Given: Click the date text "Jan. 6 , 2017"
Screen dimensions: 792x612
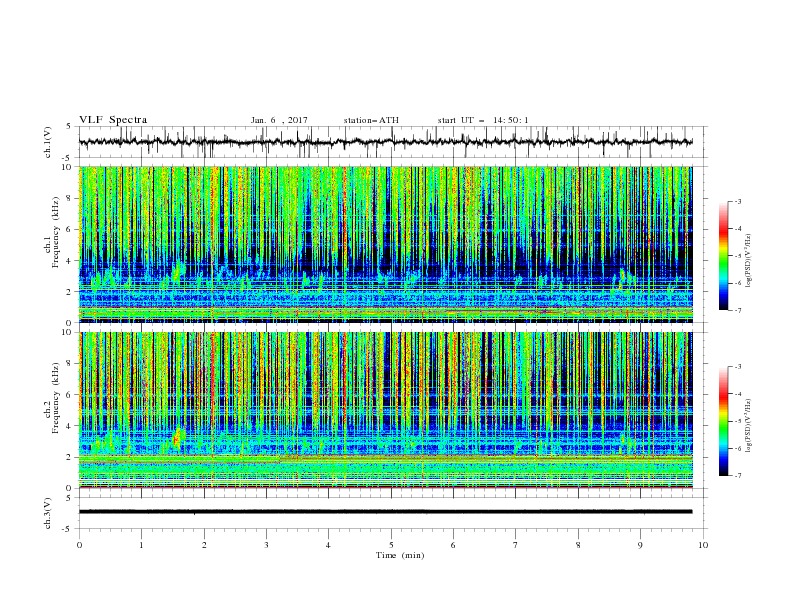Looking at the screenshot, I should click(279, 120).
